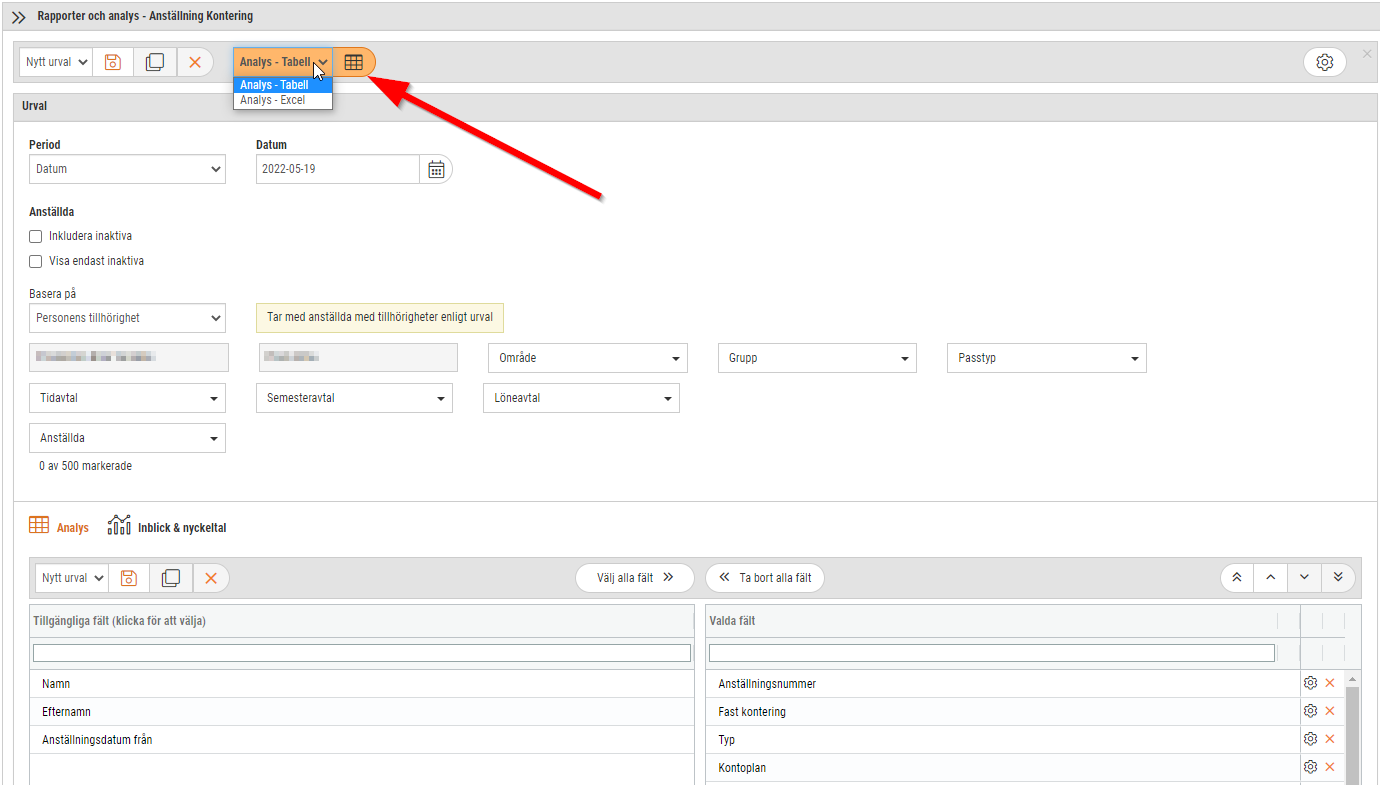Remove the Fast kontering field
The height and width of the screenshot is (787, 1380).
click(1330, 711)
